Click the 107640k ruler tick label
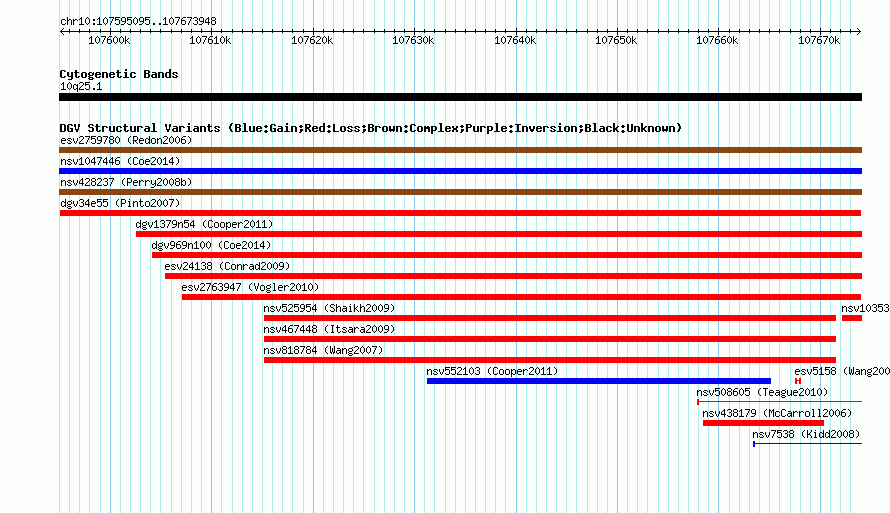The width and height of the screenshot is (890, 513). tap(515, 40)
